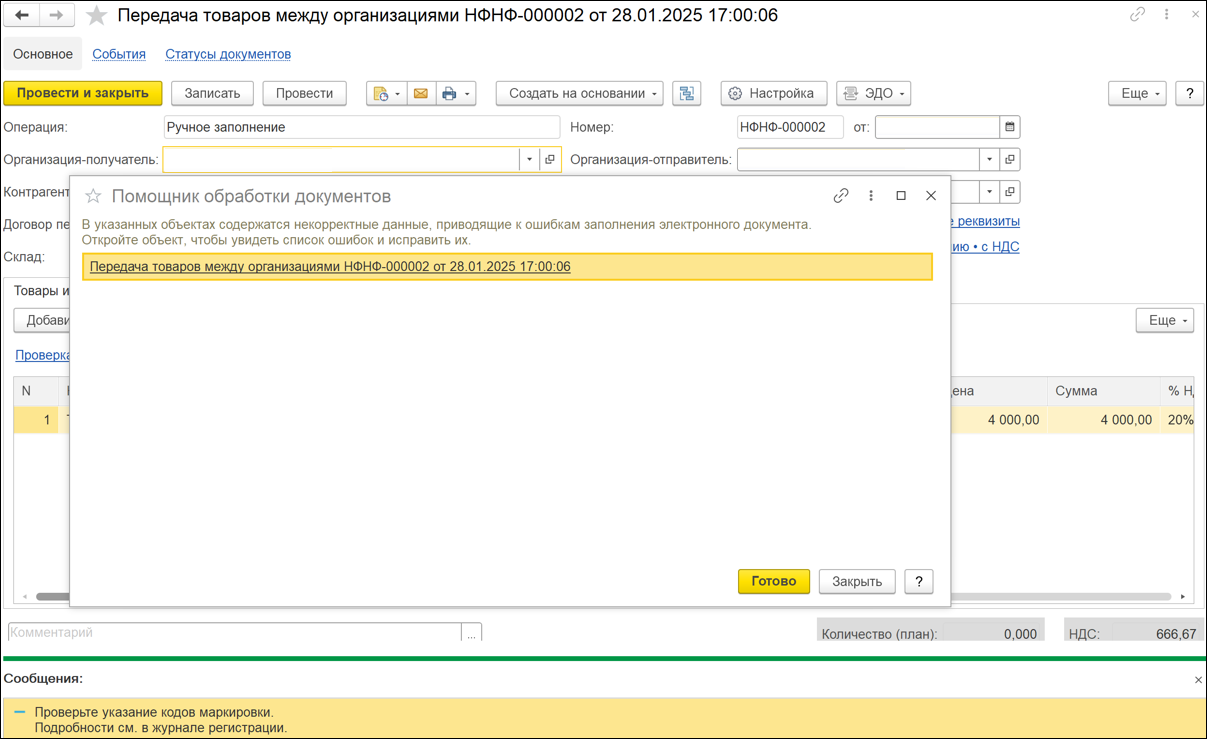Star the Помощник обработки документов dialog

tap(93, 196)
